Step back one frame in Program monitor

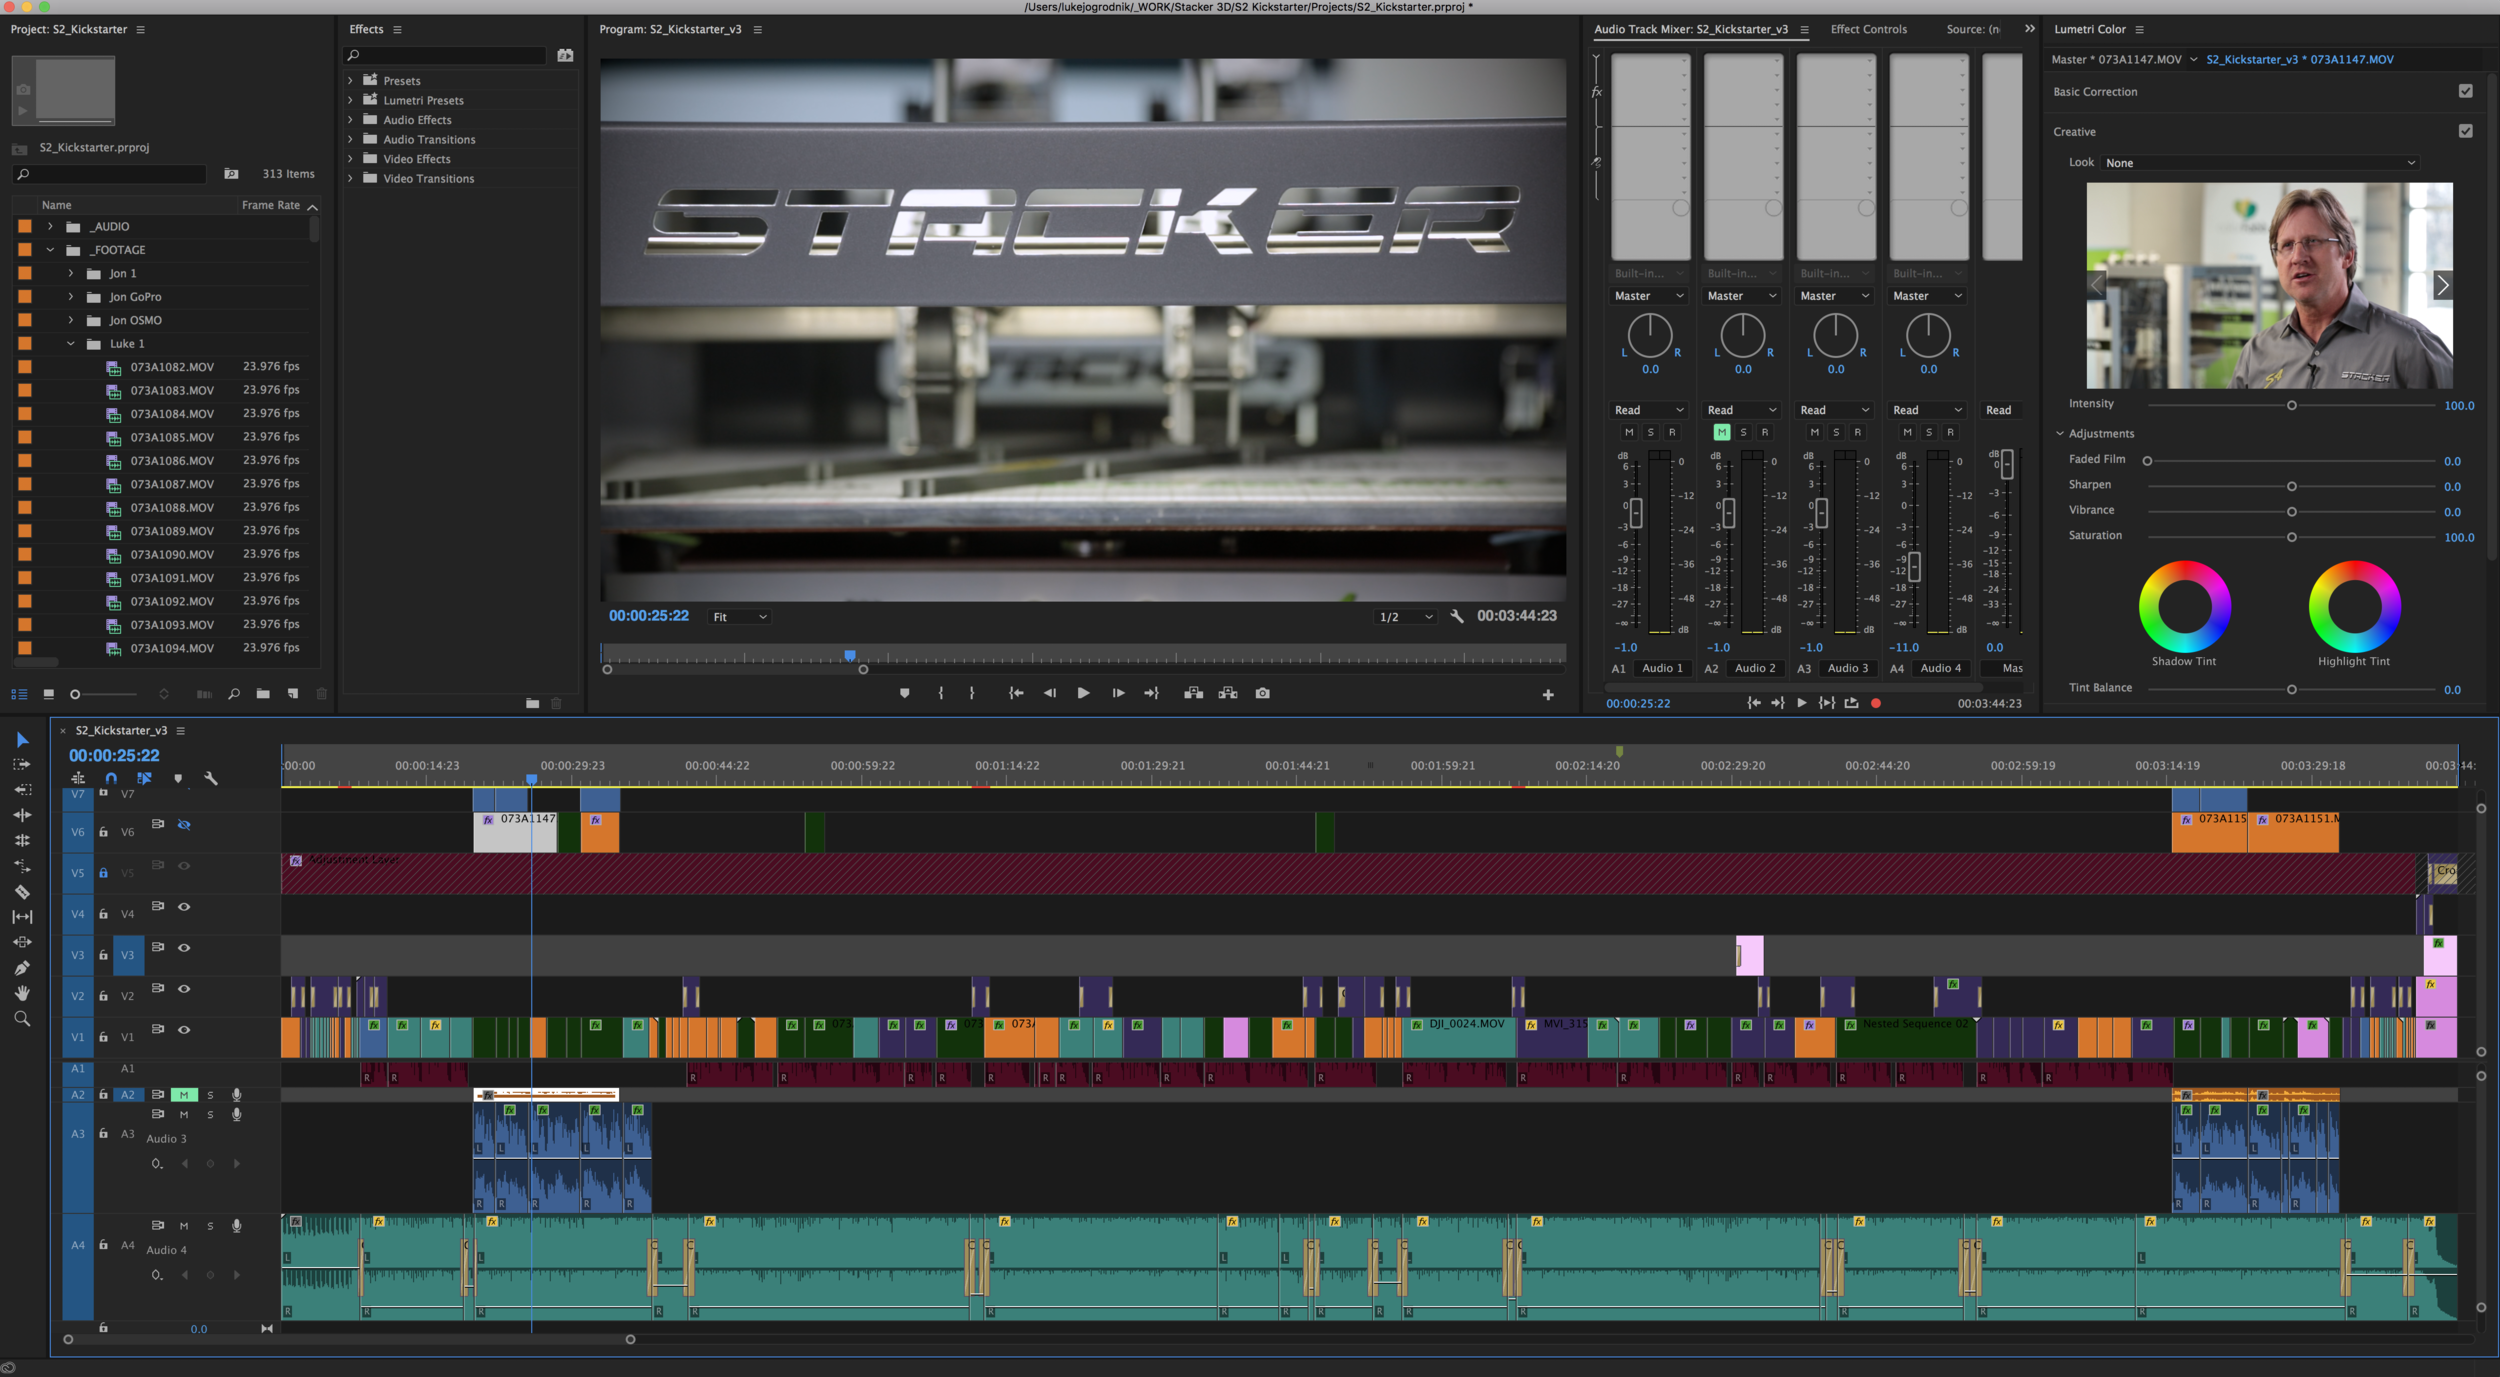(x=1049, y=693)
